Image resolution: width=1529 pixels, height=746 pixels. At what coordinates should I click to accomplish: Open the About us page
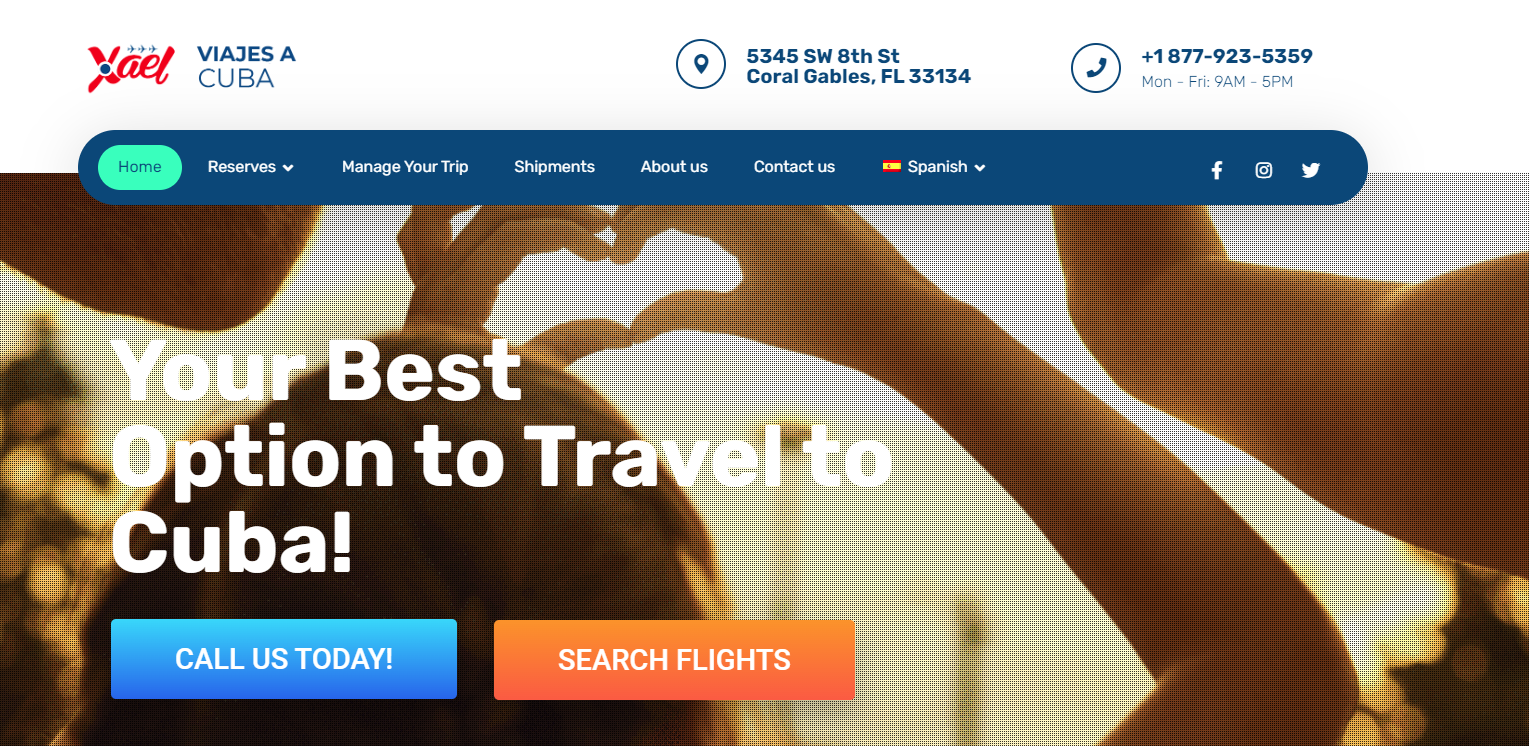(x=674, y=167)
